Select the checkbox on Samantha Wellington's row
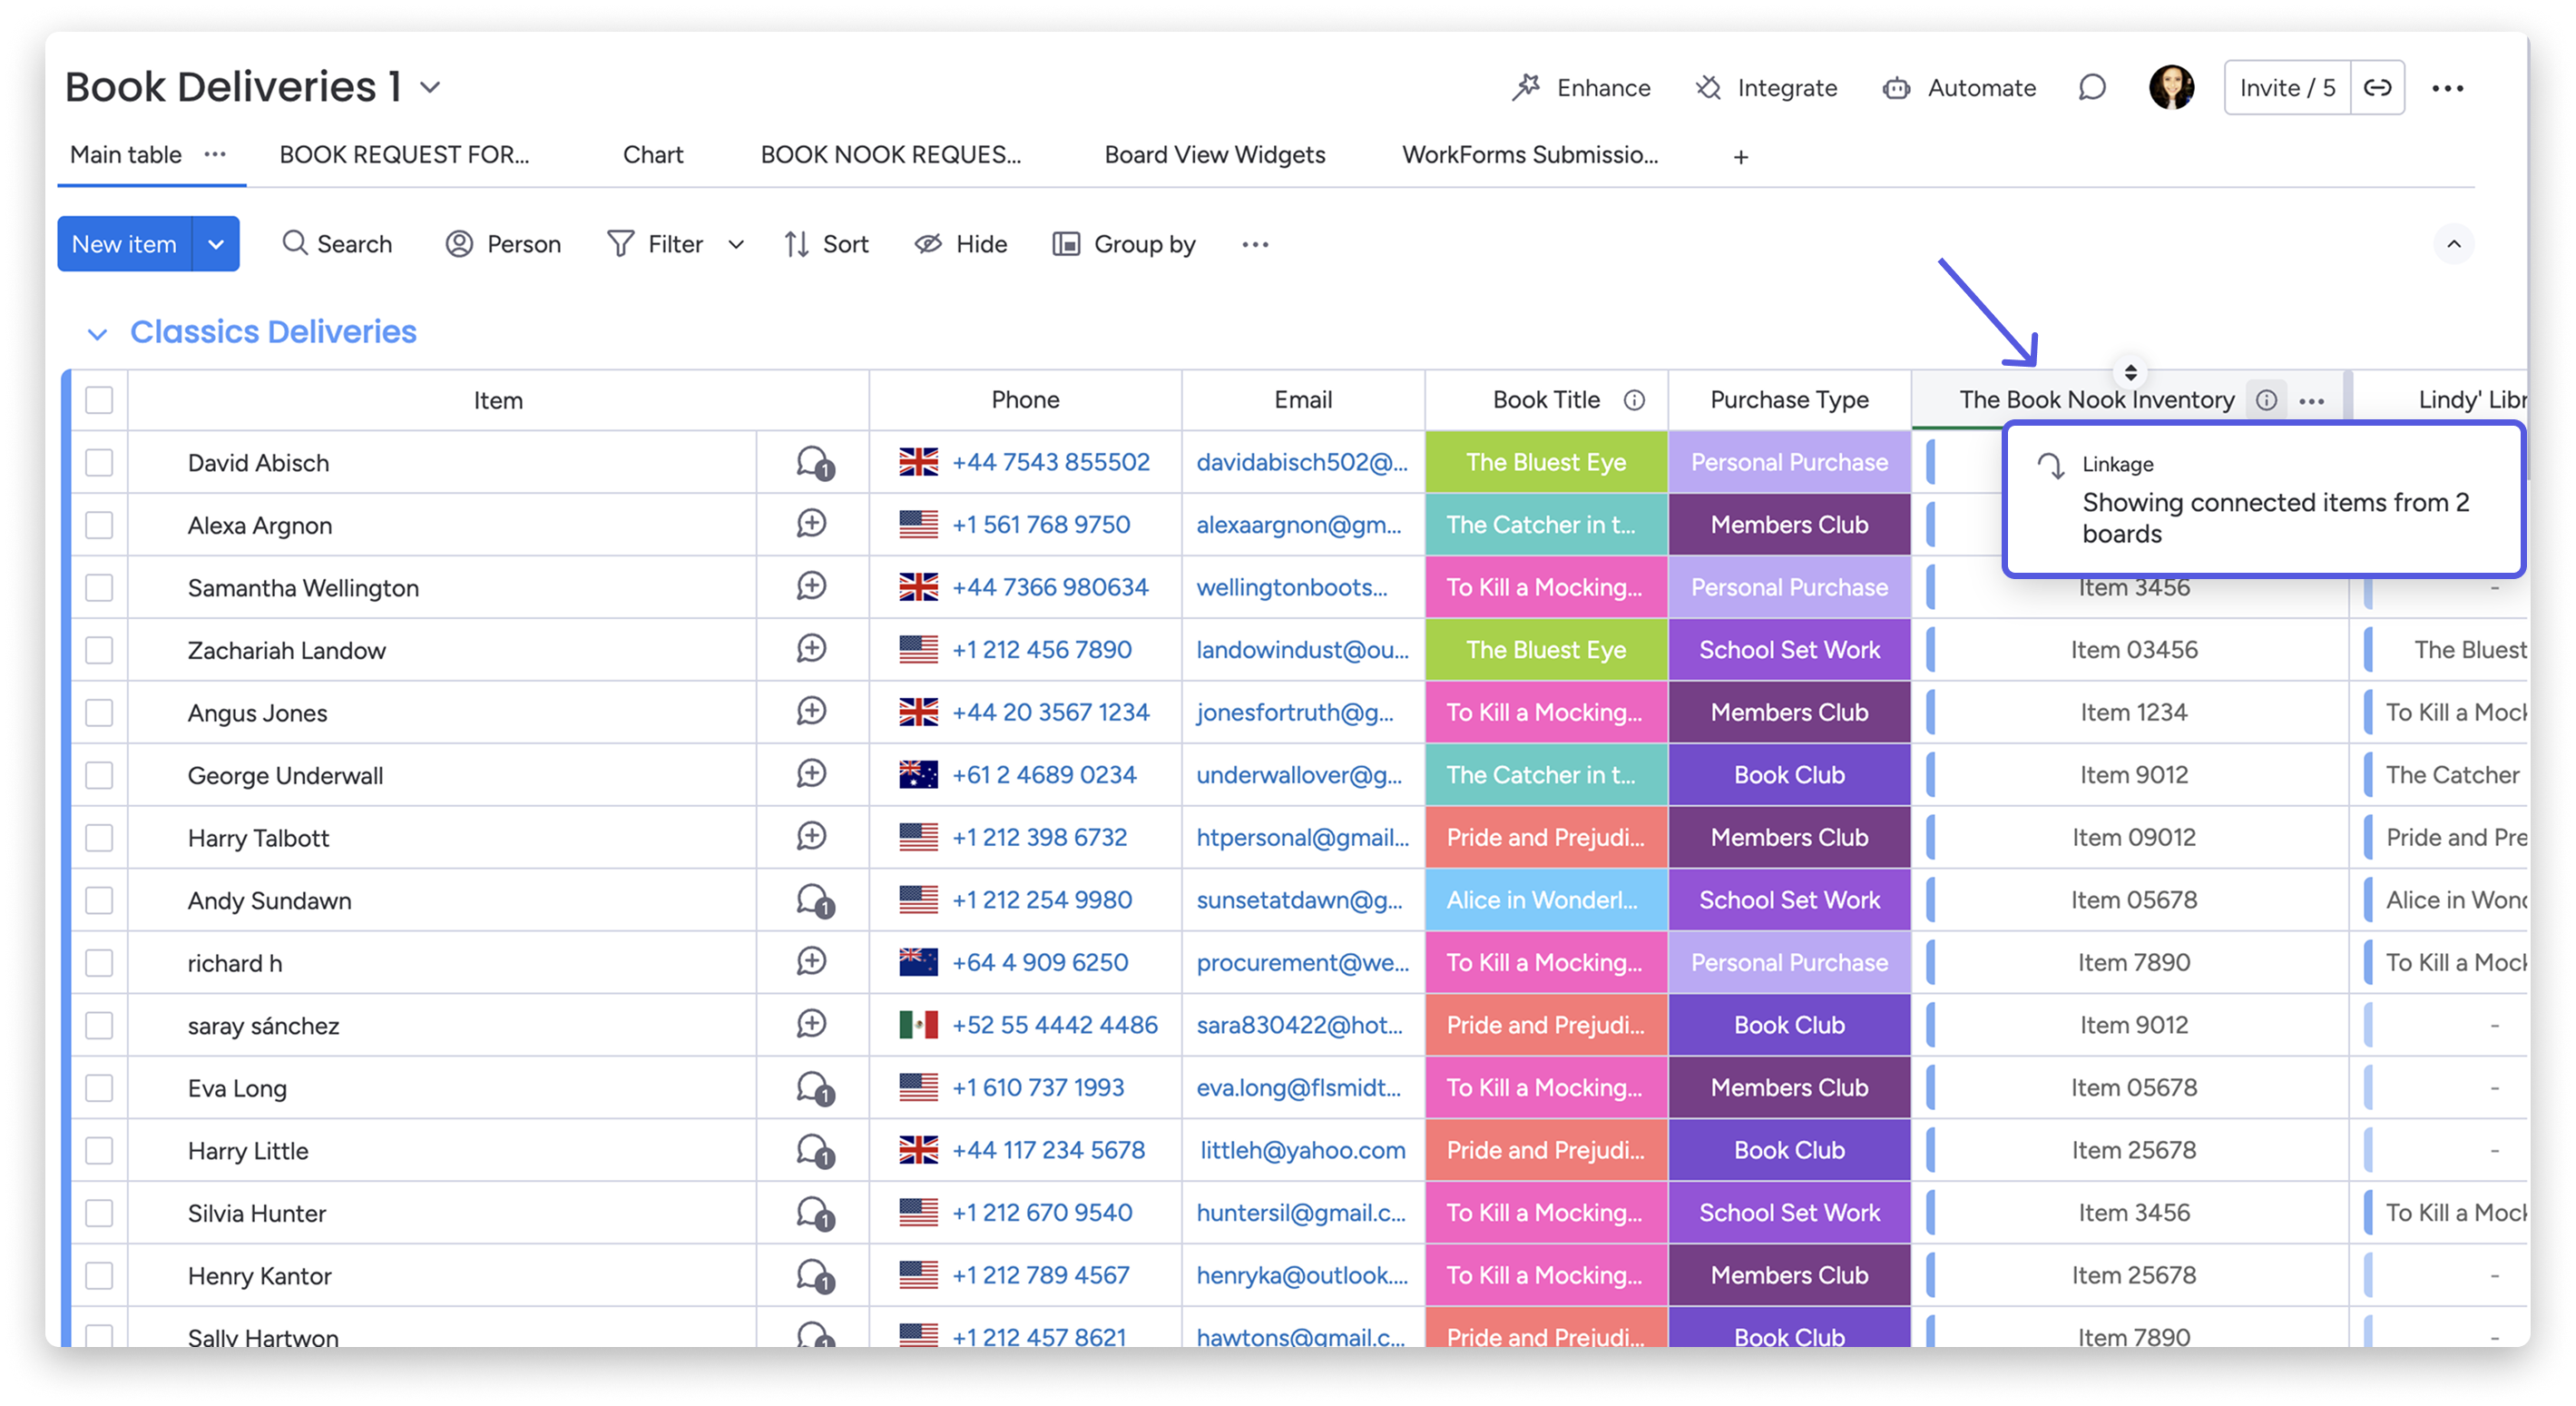Viewport: 2576px width, 1406px height. 99,587
